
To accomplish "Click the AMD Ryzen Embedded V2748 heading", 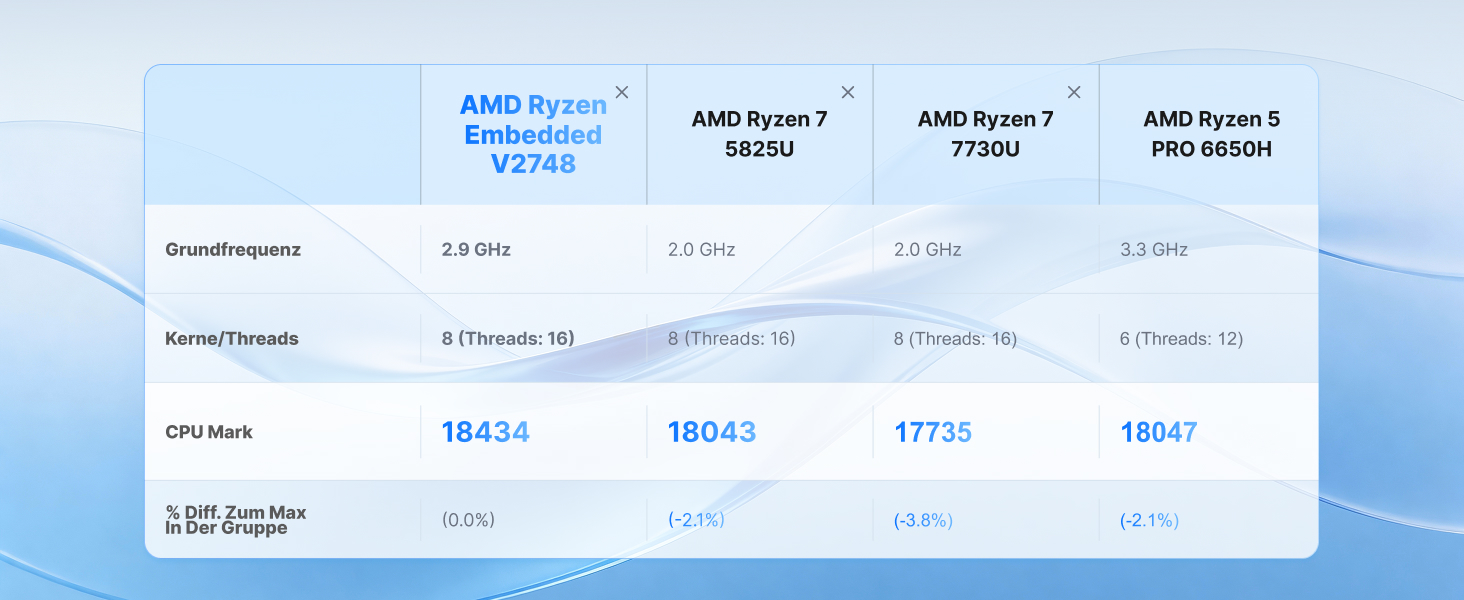I will coord(533,135).
